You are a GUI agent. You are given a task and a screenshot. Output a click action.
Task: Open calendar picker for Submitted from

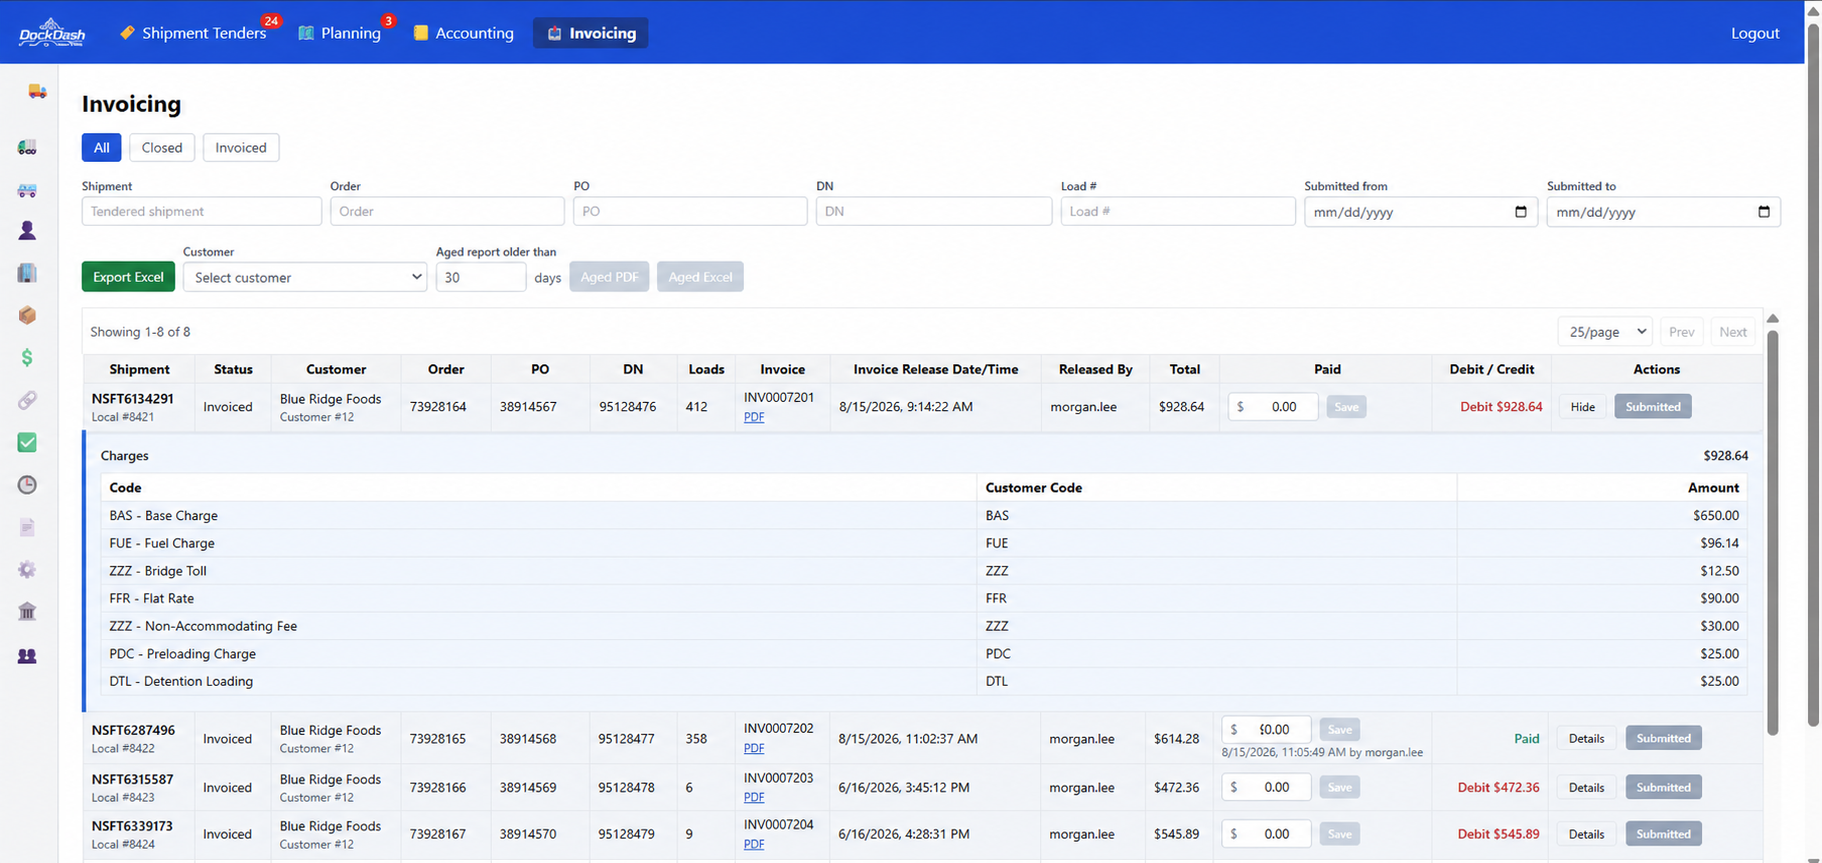point(1521,212)
